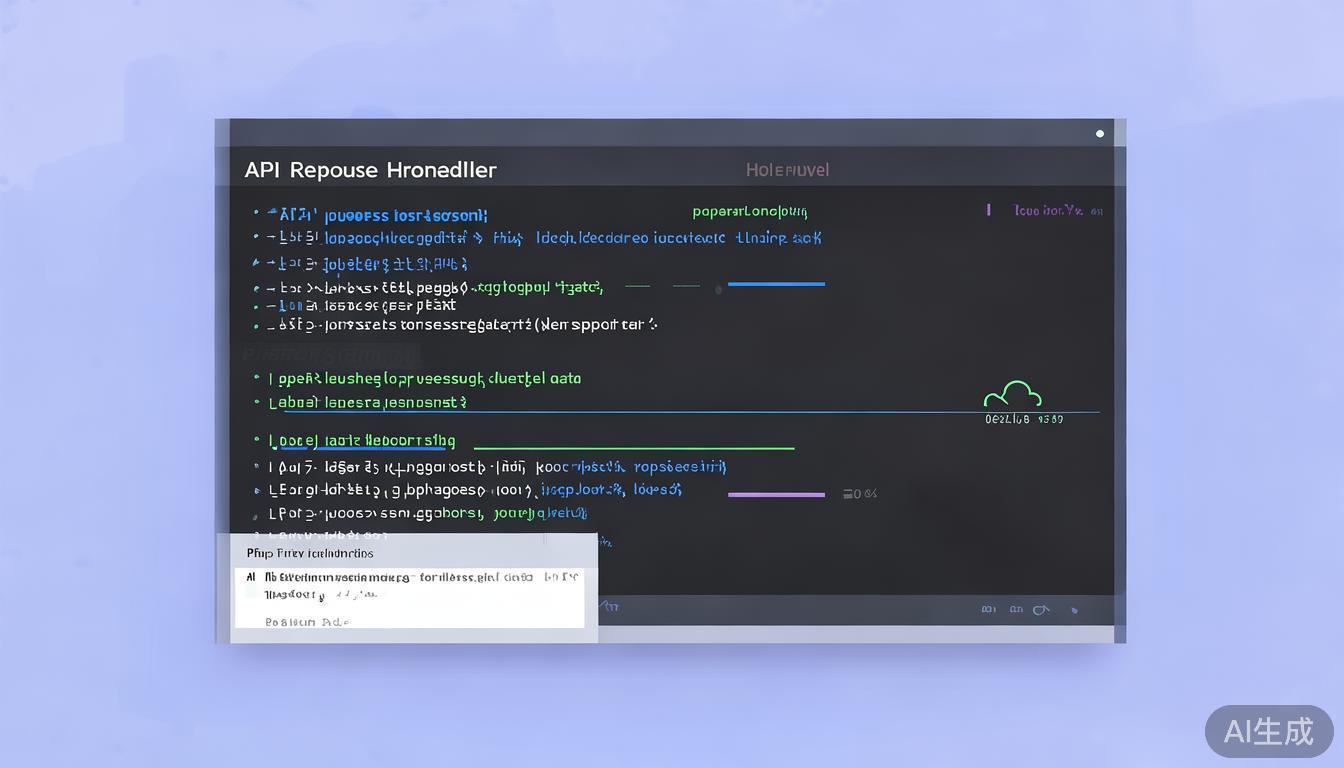
Task: Click the 'API Repouse Hronedller' title
Action: pos(370,170)
